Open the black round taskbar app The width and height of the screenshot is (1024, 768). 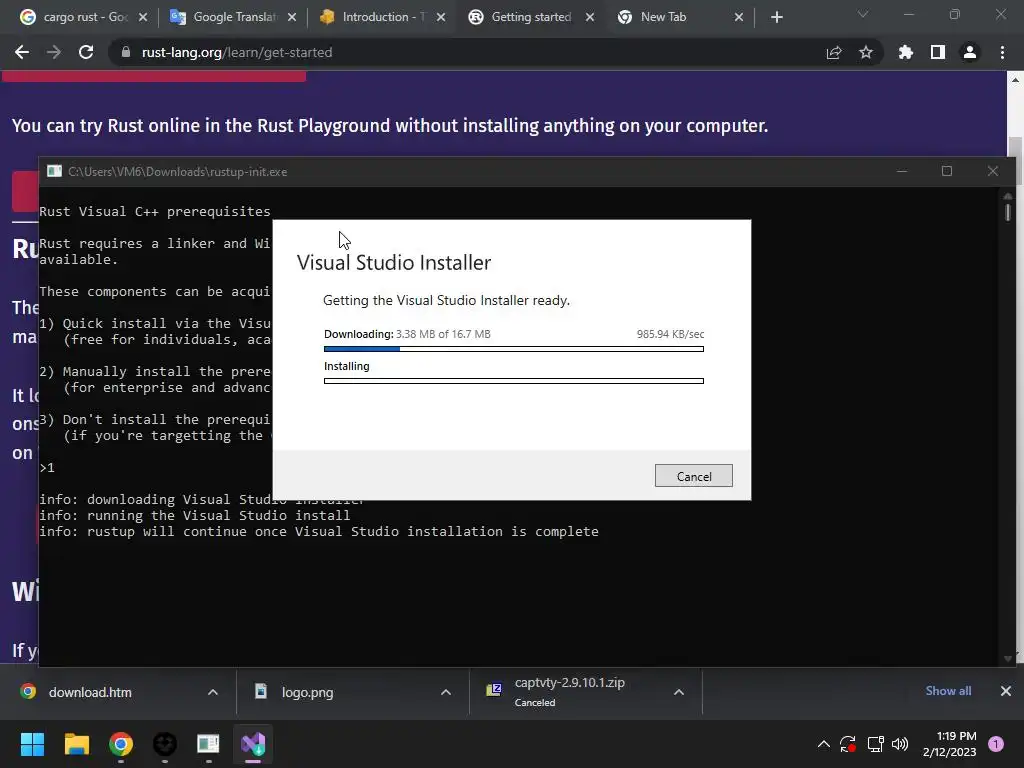point(165,744)
